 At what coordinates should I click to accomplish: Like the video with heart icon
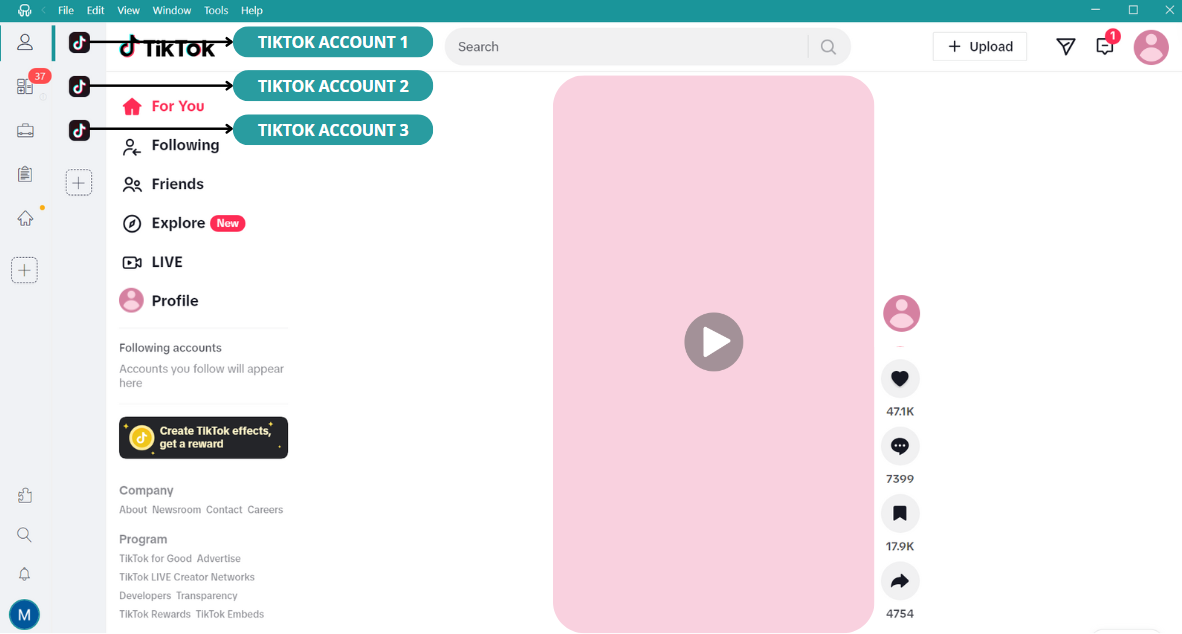[x=900, y=378]
